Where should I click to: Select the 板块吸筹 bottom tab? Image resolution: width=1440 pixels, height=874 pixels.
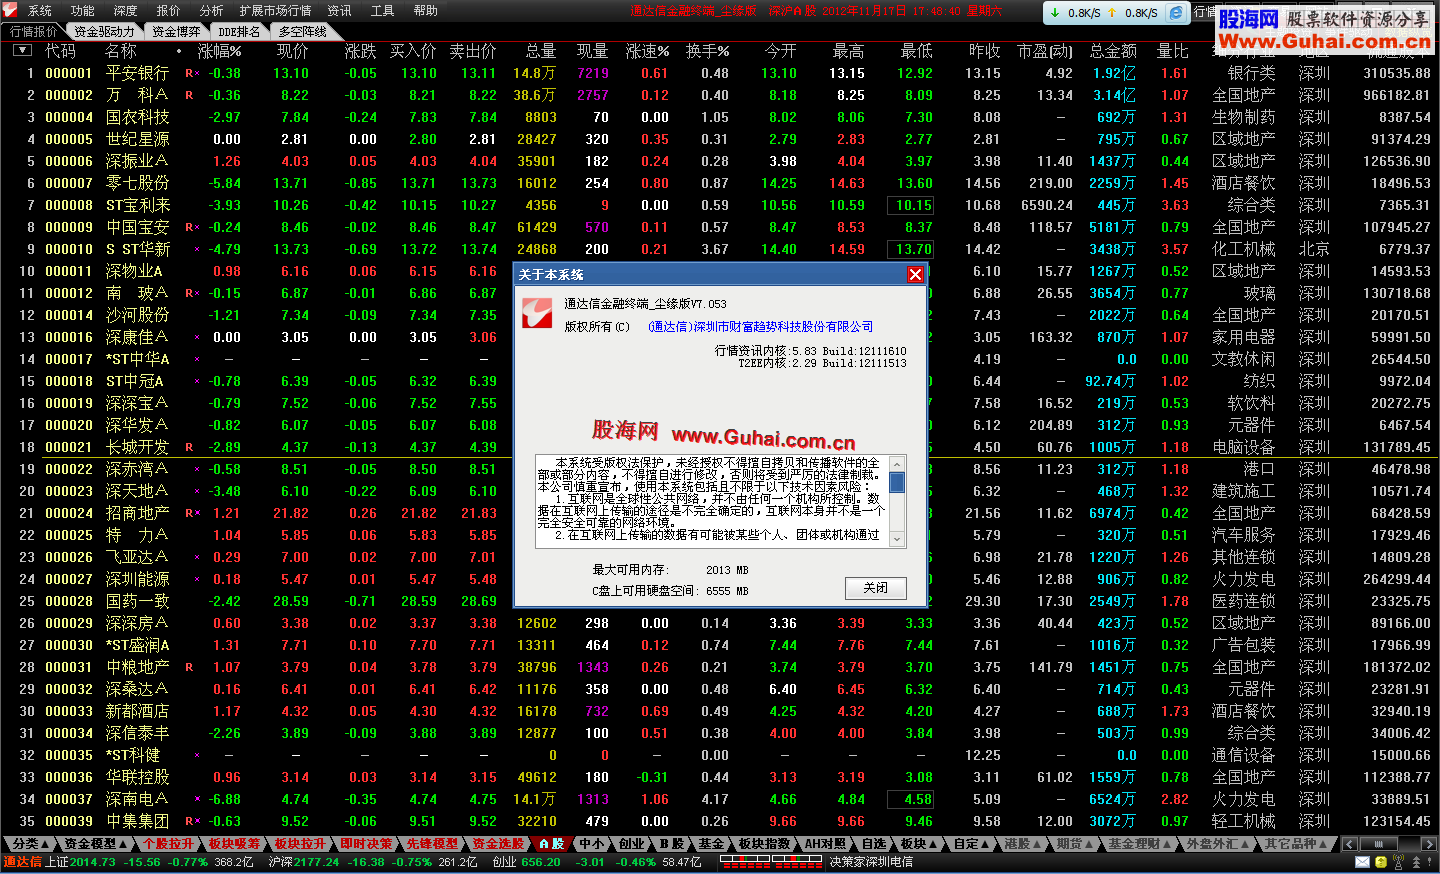(234, 844)
